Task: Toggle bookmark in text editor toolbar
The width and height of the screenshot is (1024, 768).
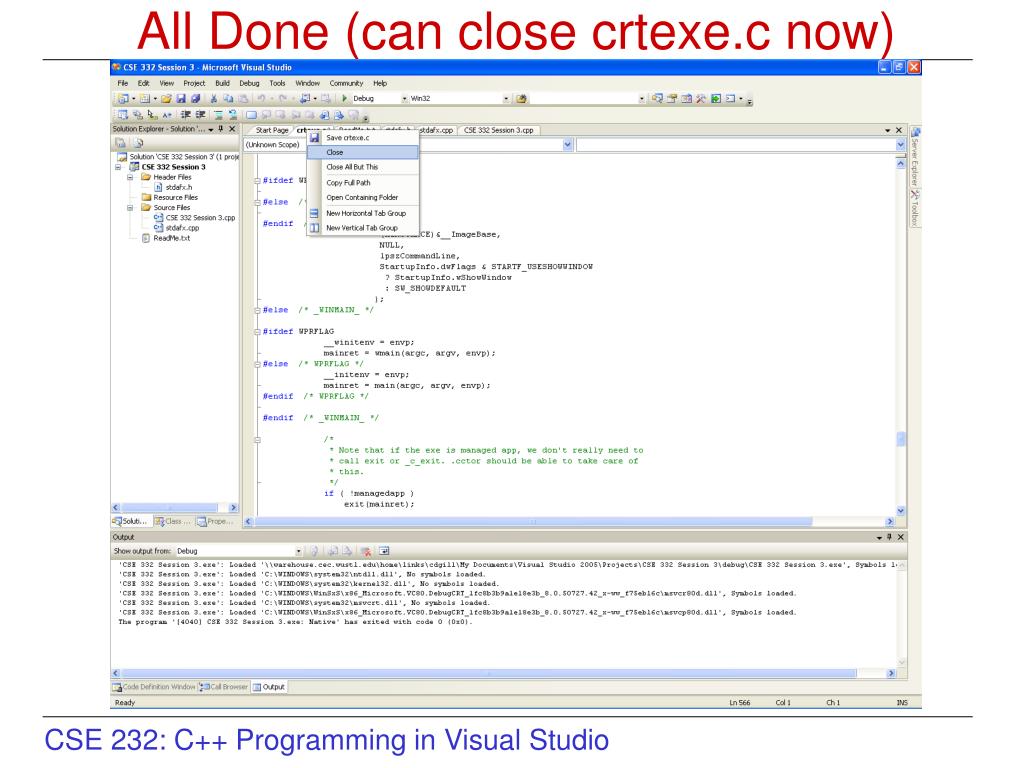Action: tap(251, 115)
